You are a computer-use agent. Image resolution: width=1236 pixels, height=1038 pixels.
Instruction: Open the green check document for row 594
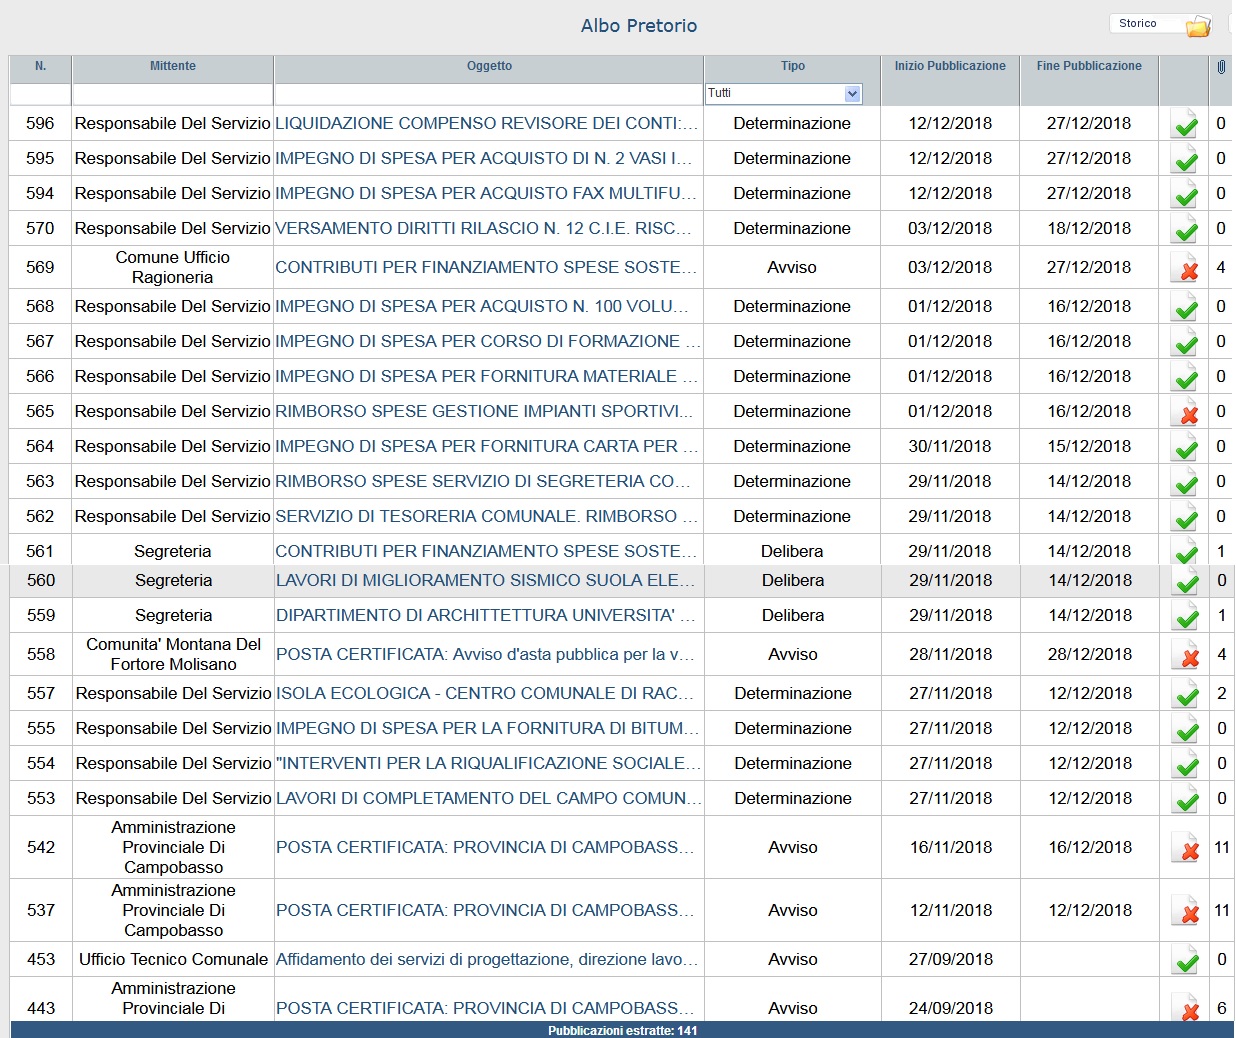click(1185, 193)
